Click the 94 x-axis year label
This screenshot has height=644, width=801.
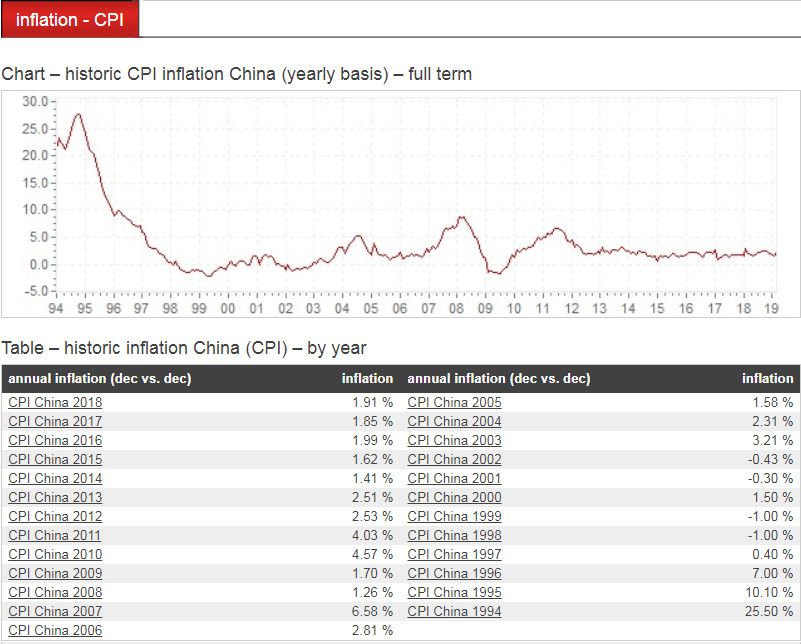tap(56, 308)
